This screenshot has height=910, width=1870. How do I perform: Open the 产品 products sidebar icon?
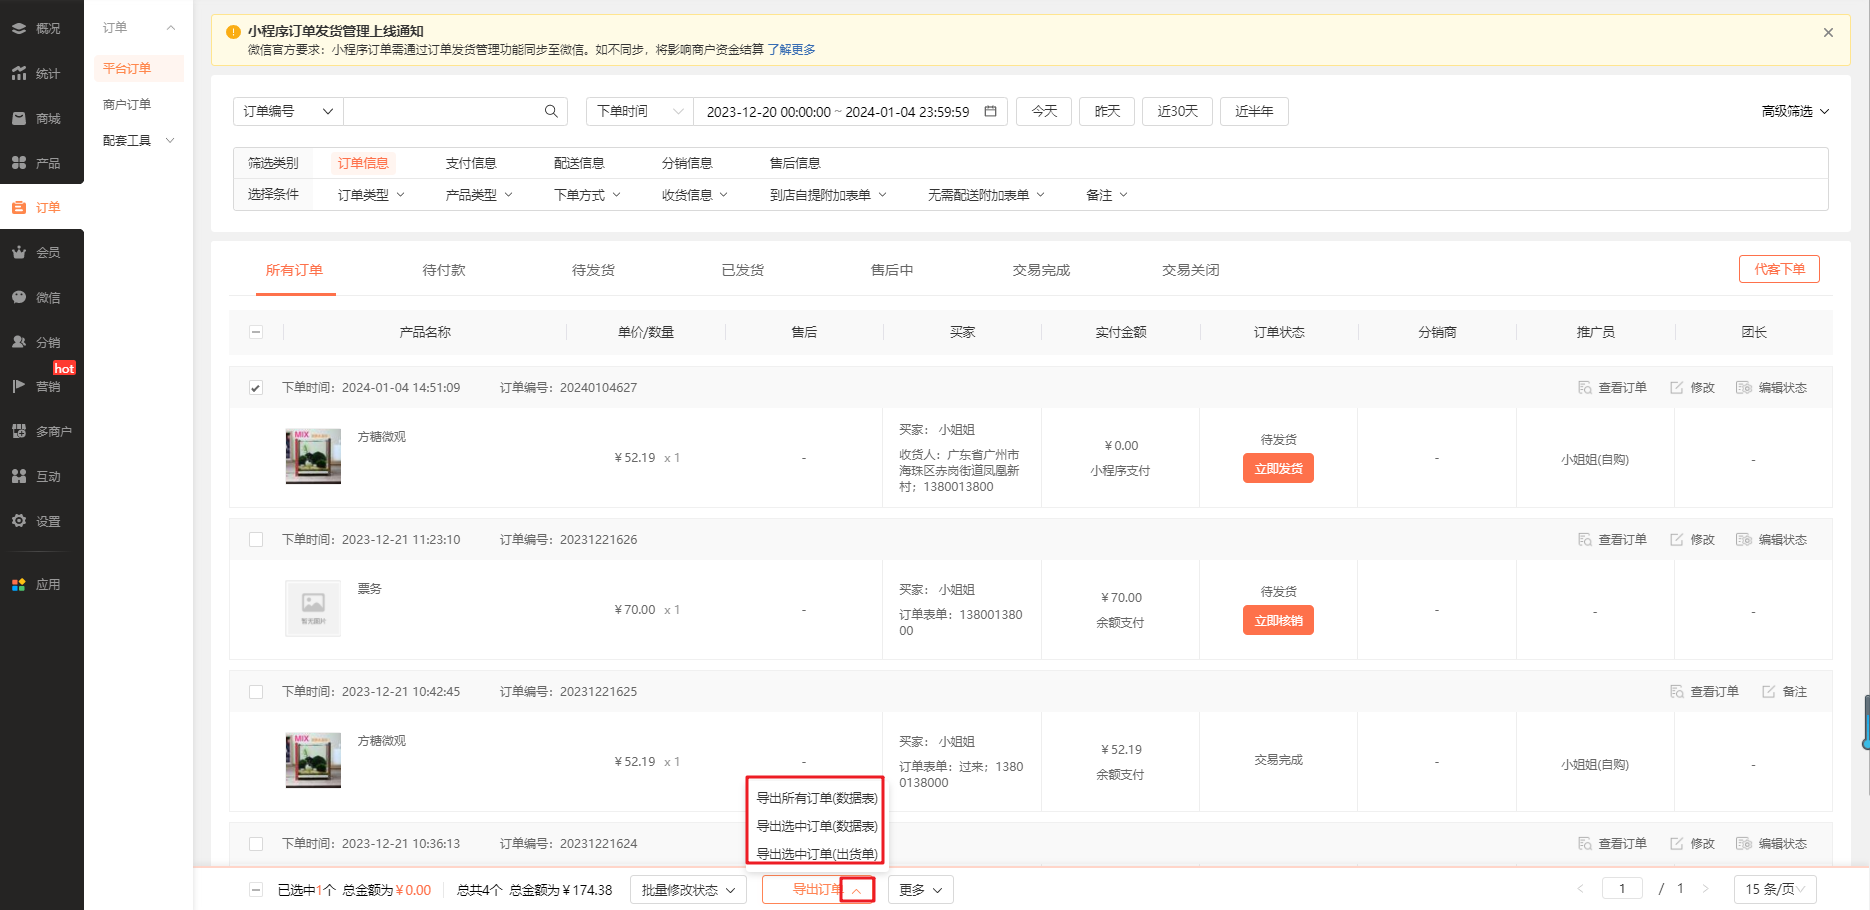pos(19,162)
